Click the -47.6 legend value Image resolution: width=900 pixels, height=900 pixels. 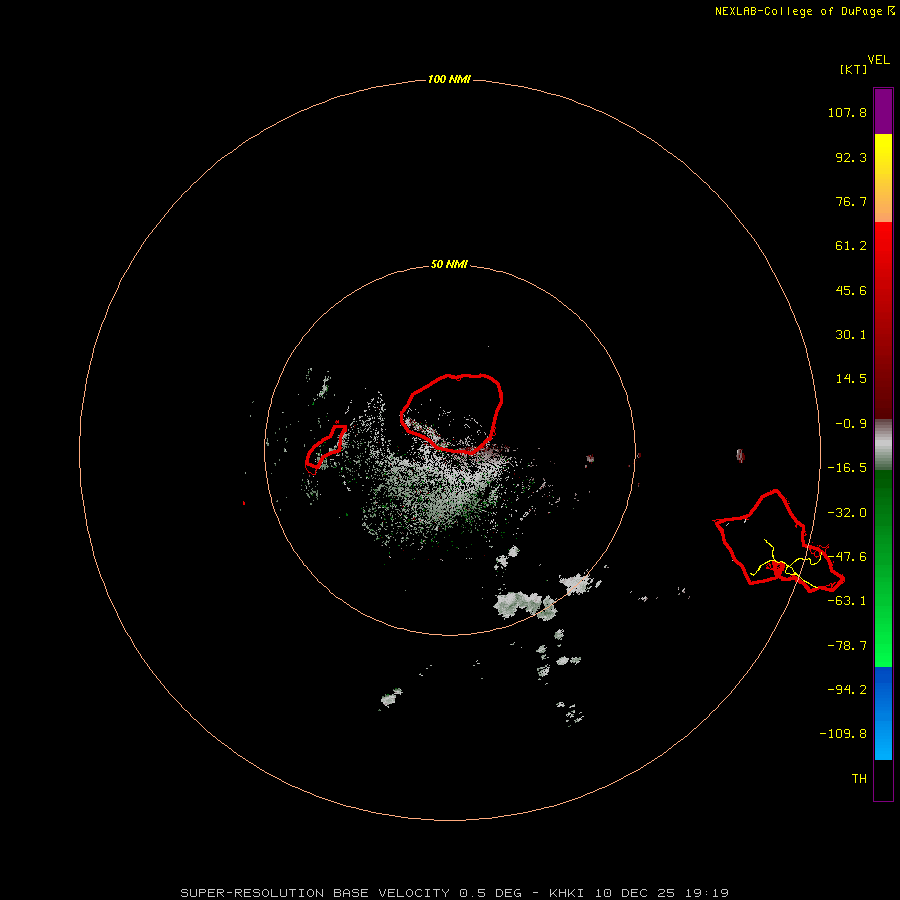tap(847, 557)
